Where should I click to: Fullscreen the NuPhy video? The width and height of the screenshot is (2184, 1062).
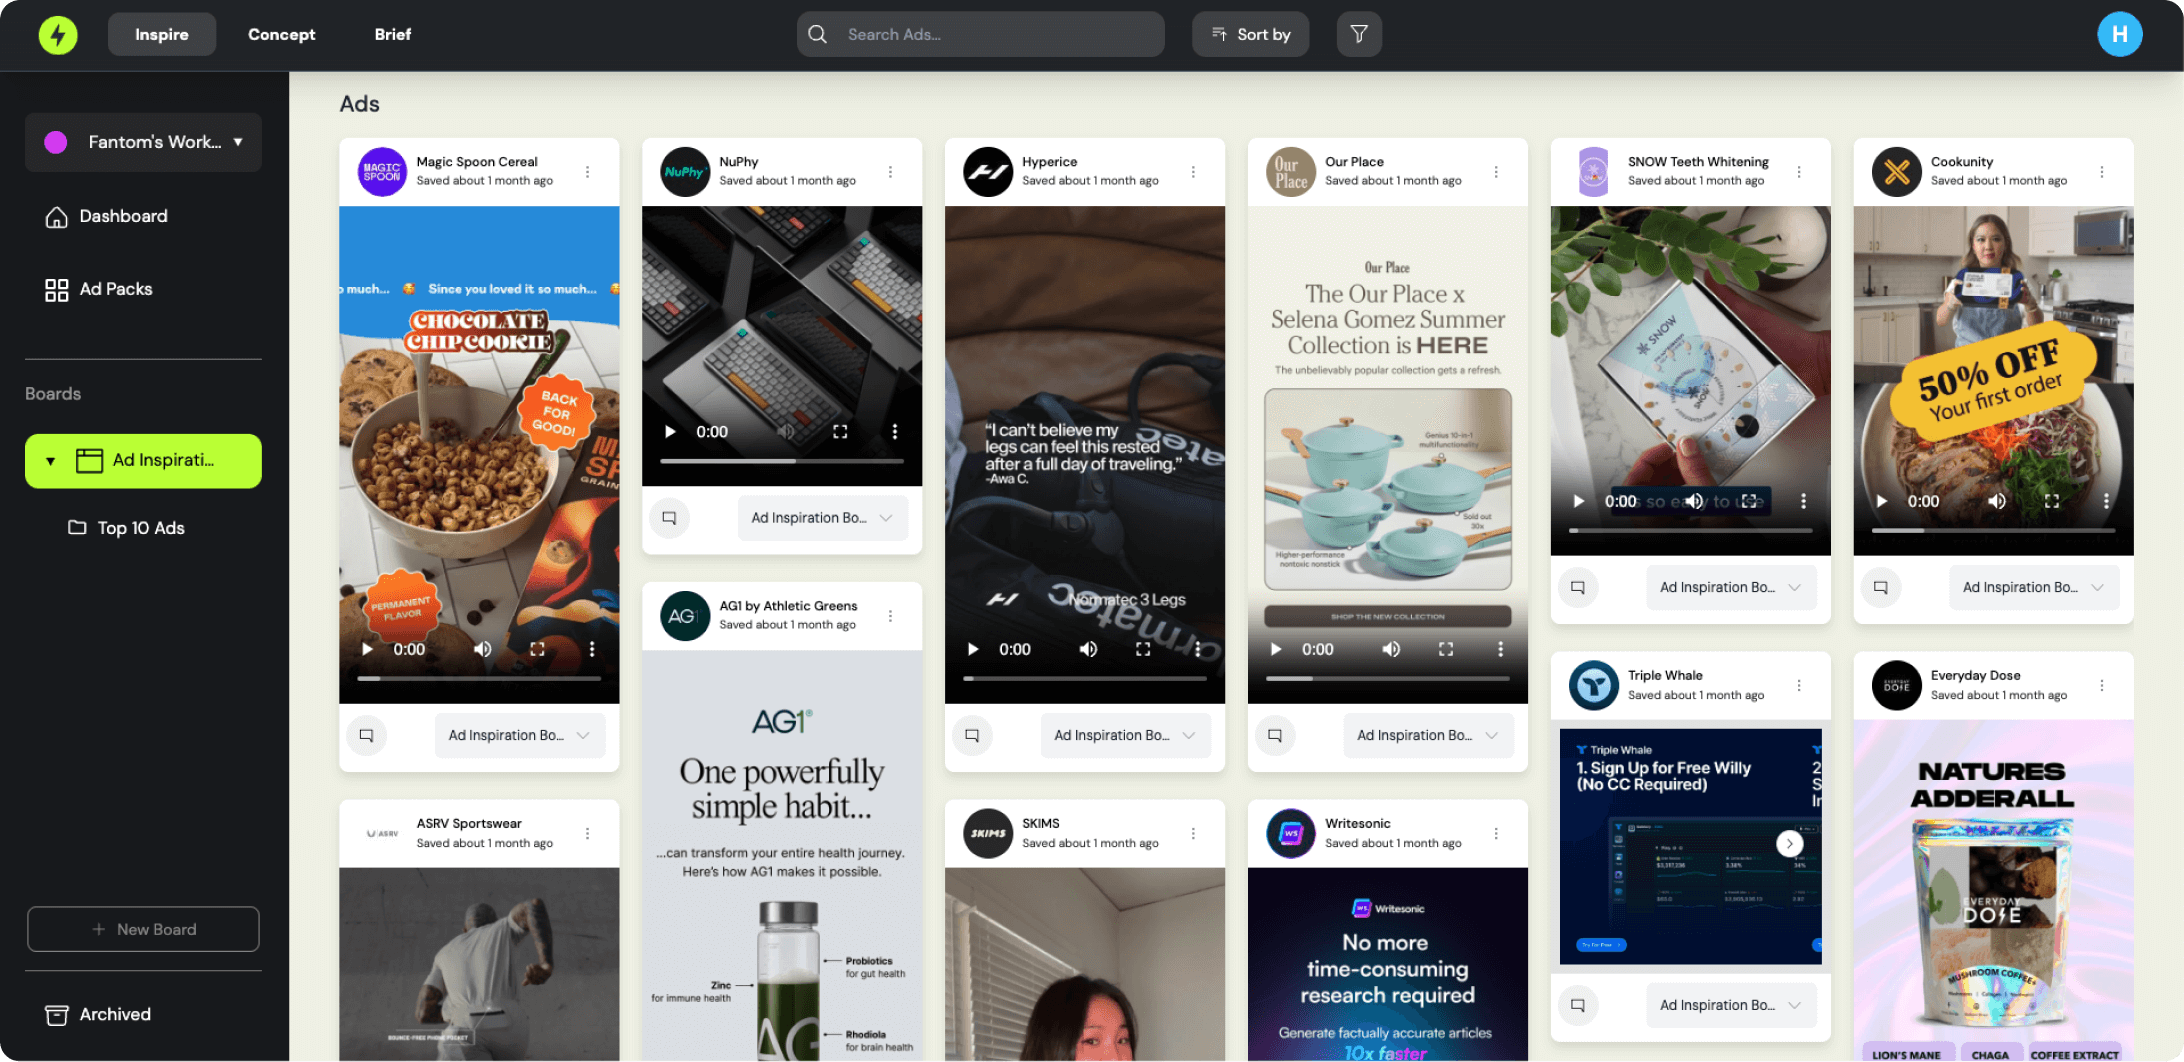tap(840, 432)
